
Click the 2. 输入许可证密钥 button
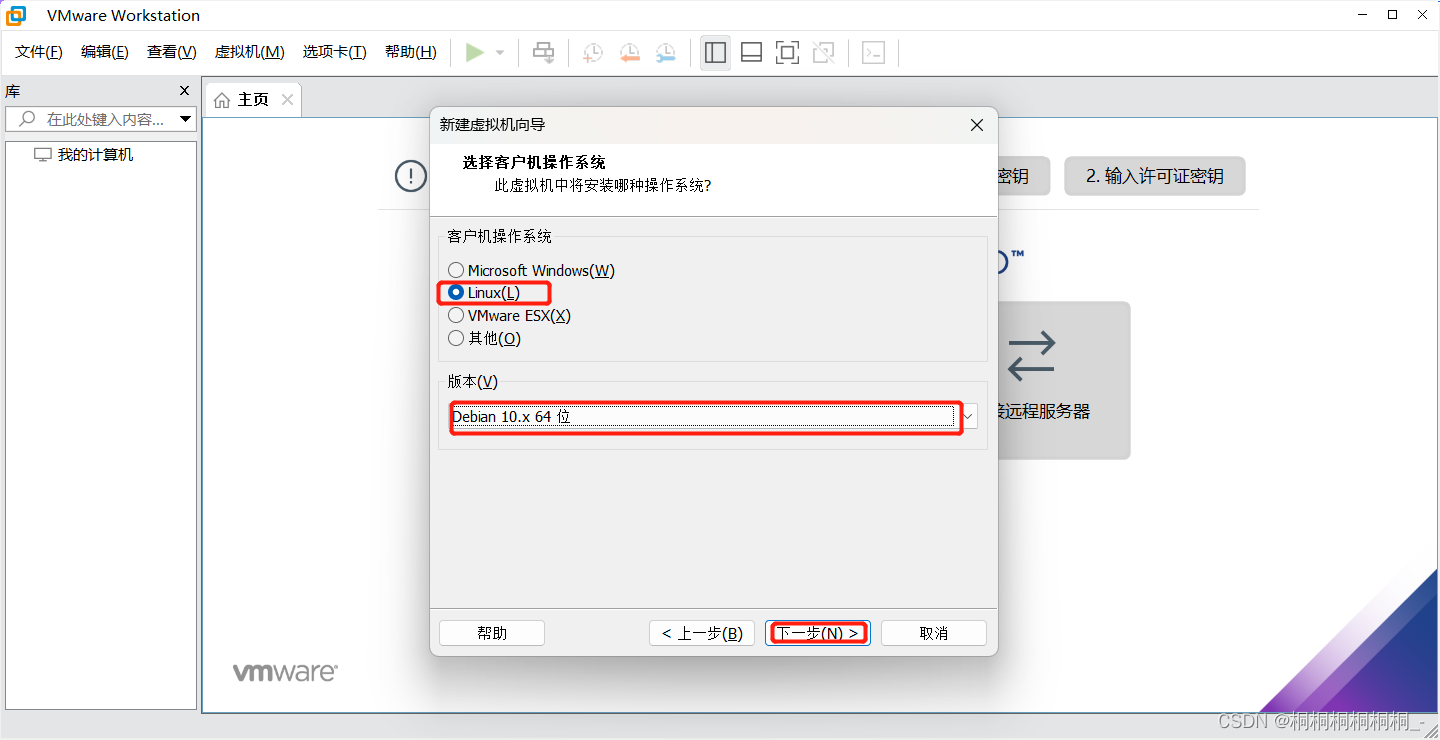tap(1155, 176)
